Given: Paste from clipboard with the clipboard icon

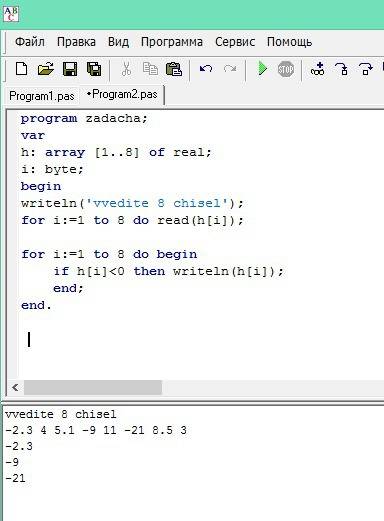Looking at the screenshot, I should [x=174, y=69].
